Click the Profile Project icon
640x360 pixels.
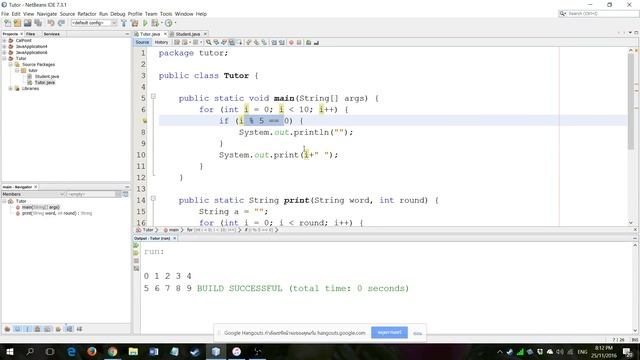click(168, 23)
